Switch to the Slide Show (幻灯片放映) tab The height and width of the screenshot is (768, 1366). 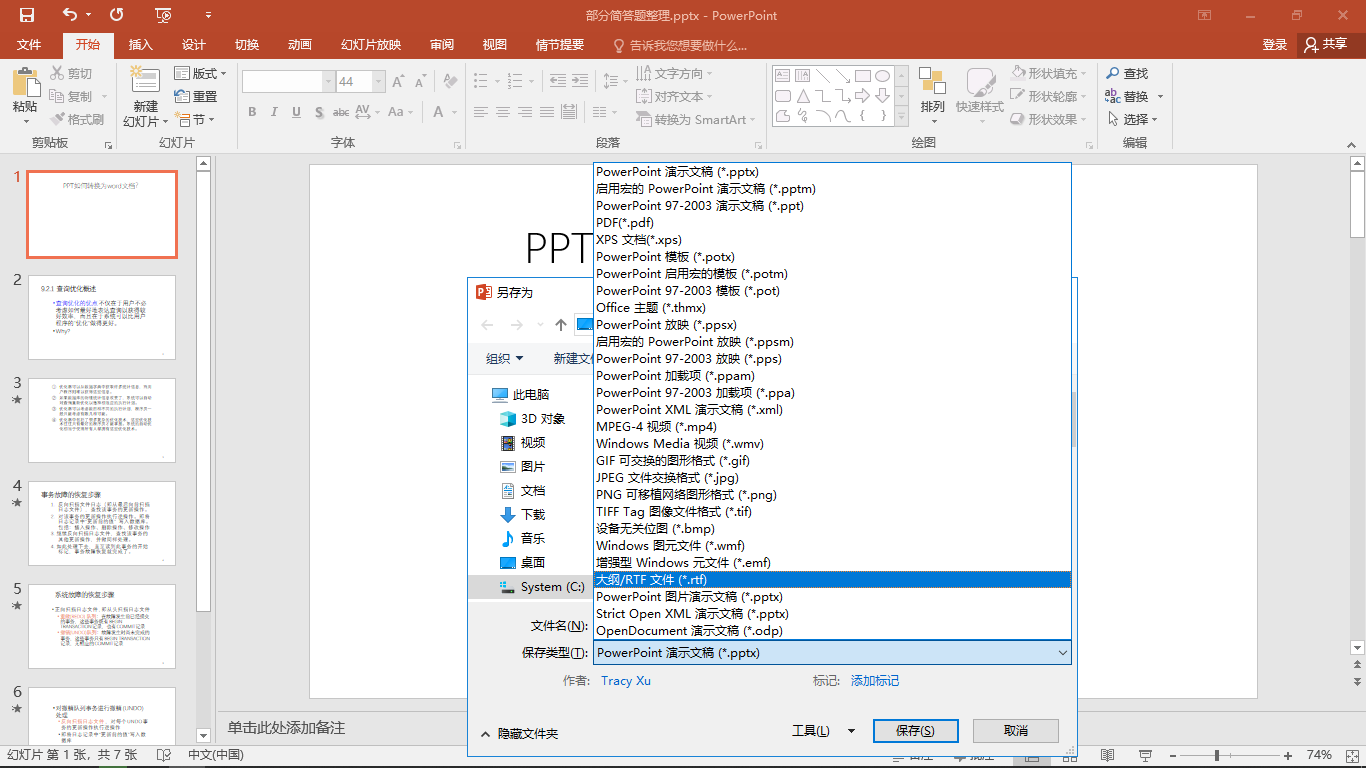[x=371, y=45]
